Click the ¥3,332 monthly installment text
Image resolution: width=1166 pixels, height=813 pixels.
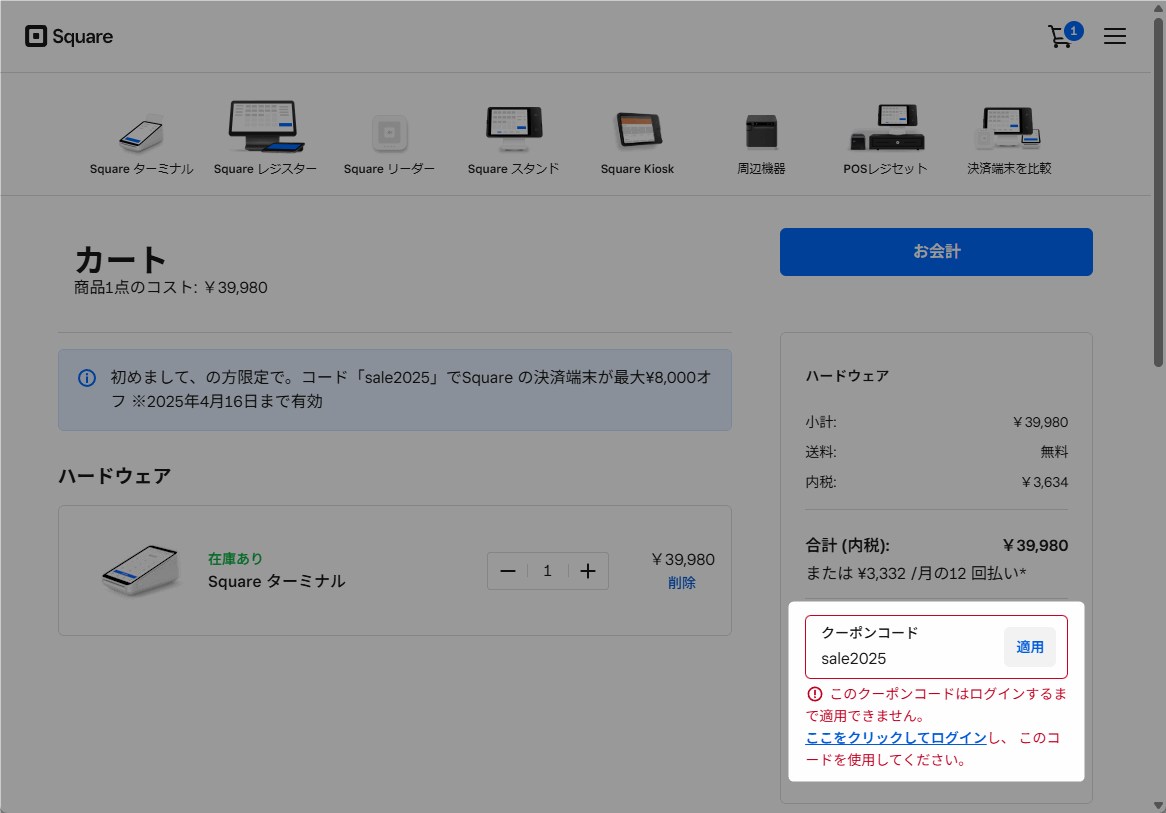click(916, 573)
